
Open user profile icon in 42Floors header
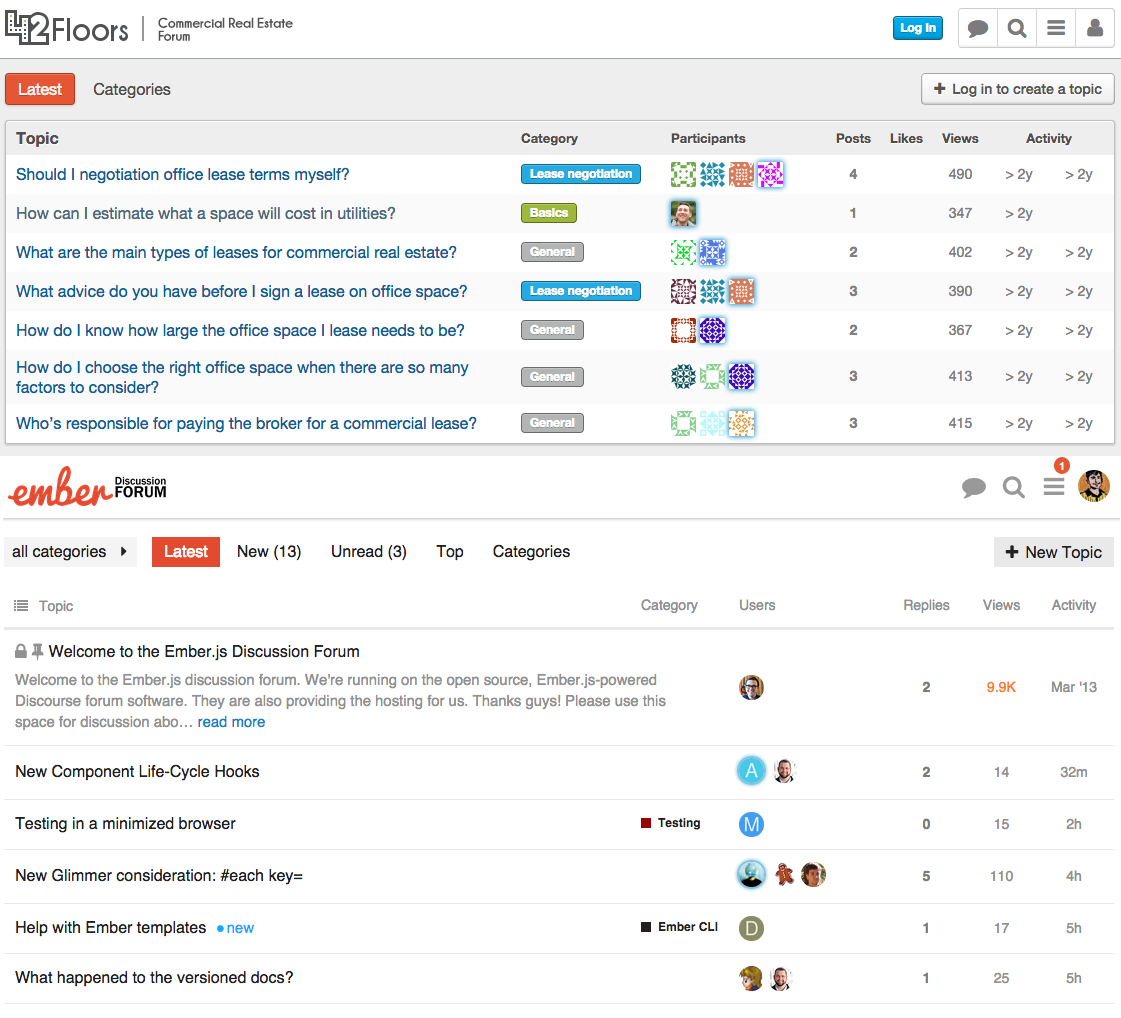coord(1095,29)
